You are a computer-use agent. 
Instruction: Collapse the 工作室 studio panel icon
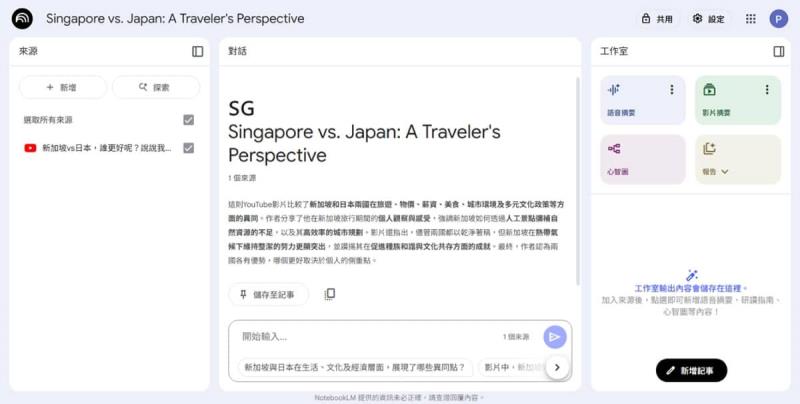click(x=779, y=51)
